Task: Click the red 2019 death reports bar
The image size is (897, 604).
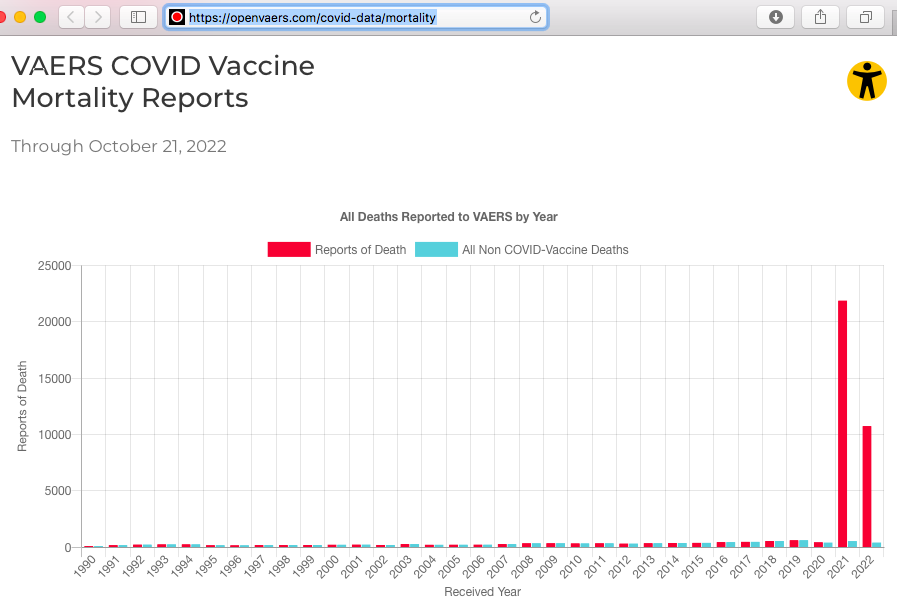Action: pyautogui.click(x=794, y=544)
